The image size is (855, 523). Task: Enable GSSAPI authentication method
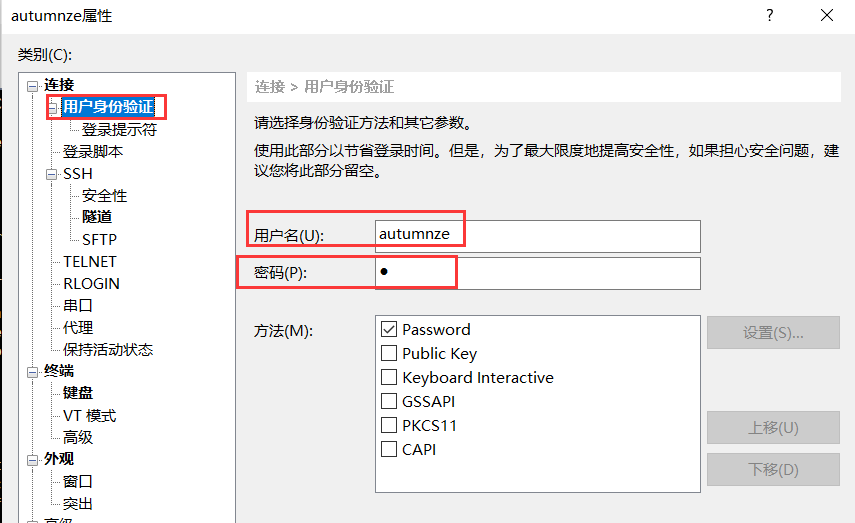pos(389,401)
